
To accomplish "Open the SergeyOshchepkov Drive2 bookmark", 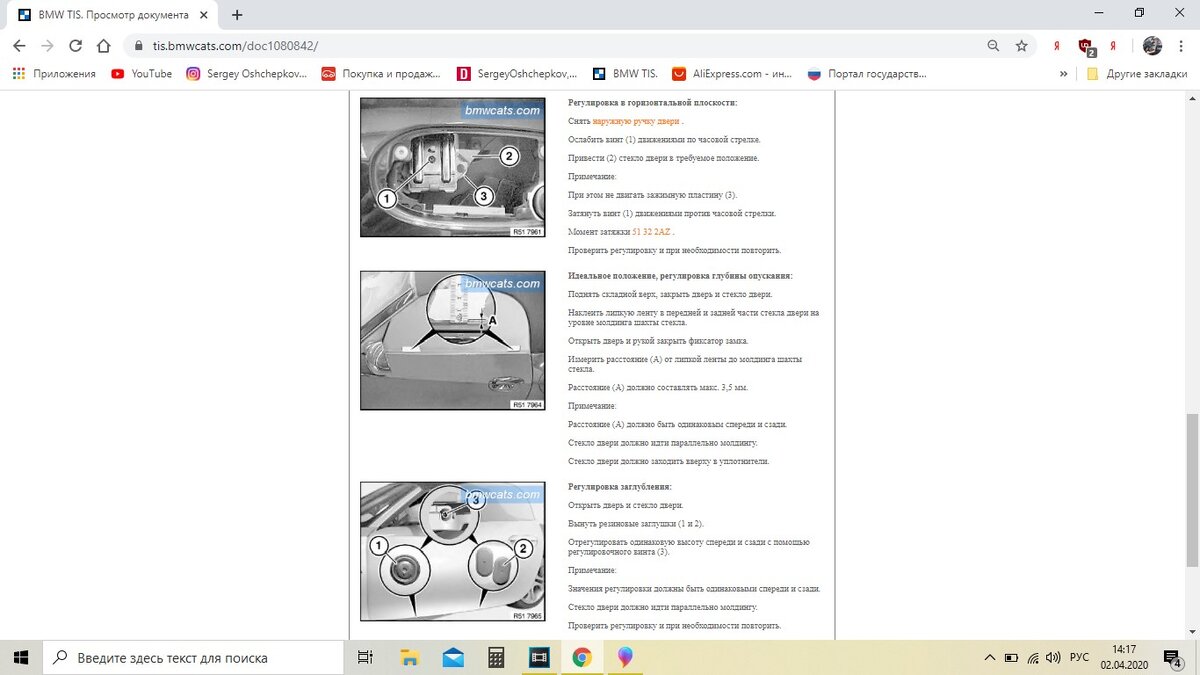I will click(517, 73).
